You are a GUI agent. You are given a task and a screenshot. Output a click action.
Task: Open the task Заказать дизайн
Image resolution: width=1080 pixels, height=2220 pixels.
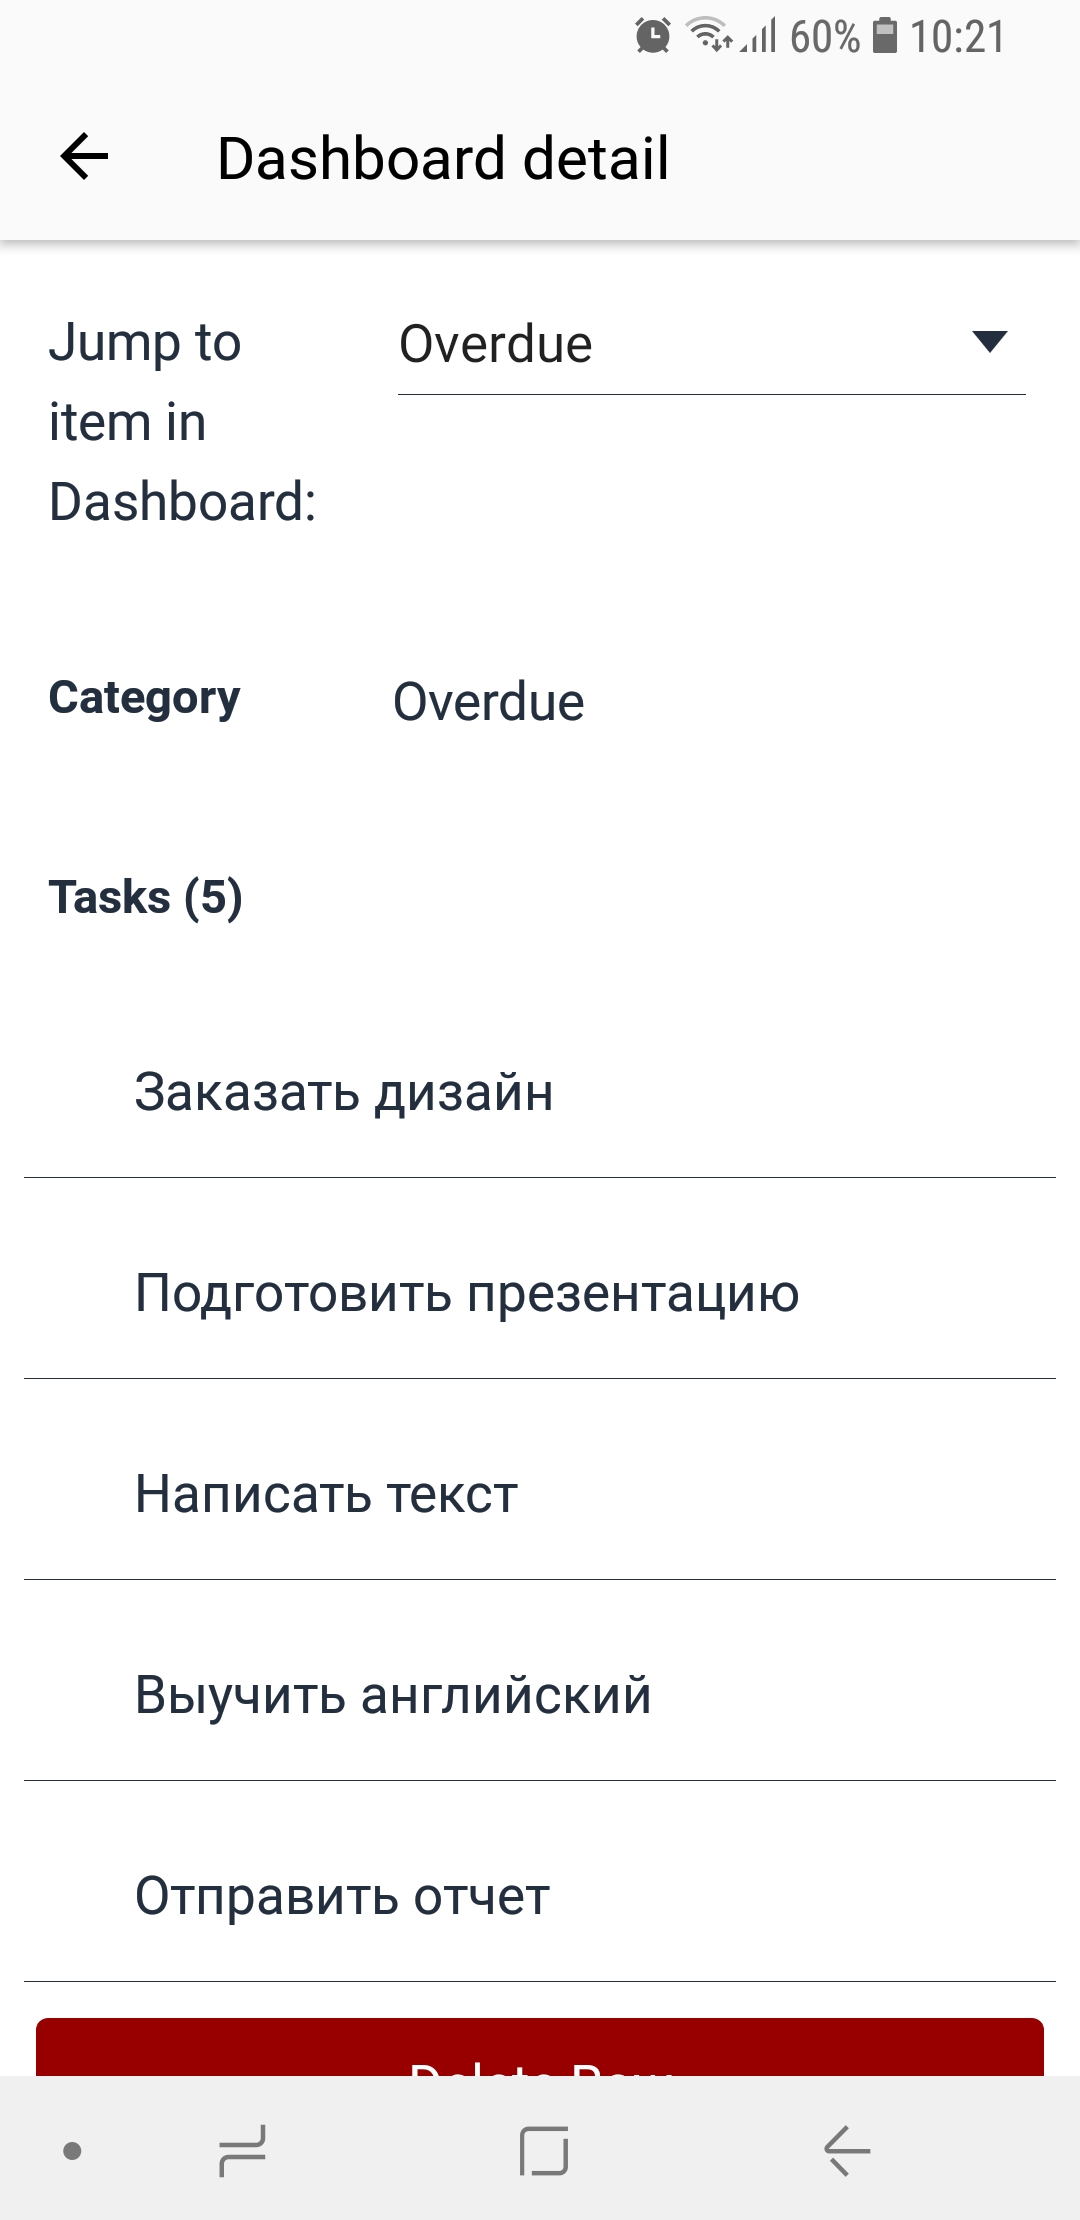point(540,1092)
